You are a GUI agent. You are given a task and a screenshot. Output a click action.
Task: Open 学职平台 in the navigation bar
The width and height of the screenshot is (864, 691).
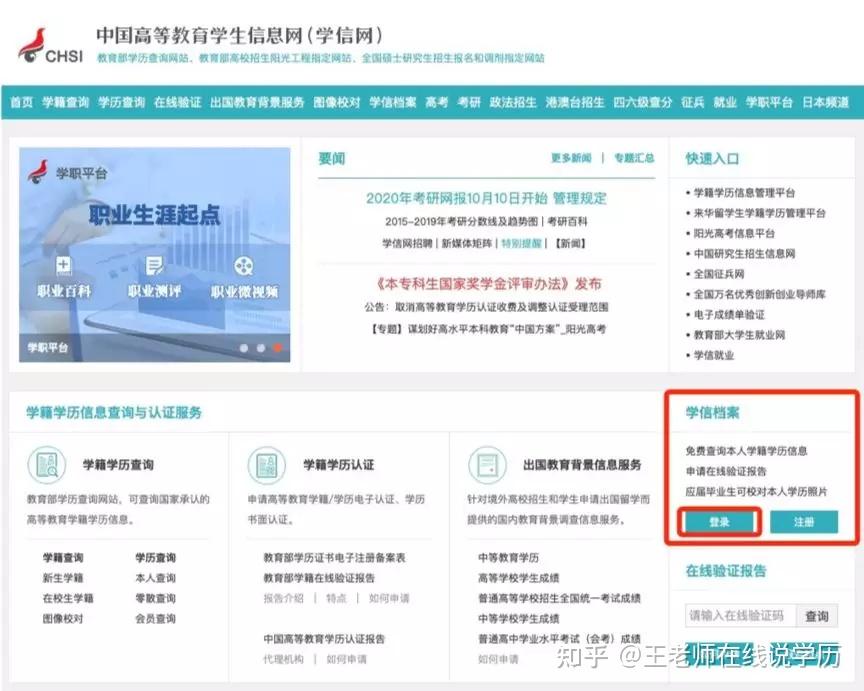[x=769, y=102]
